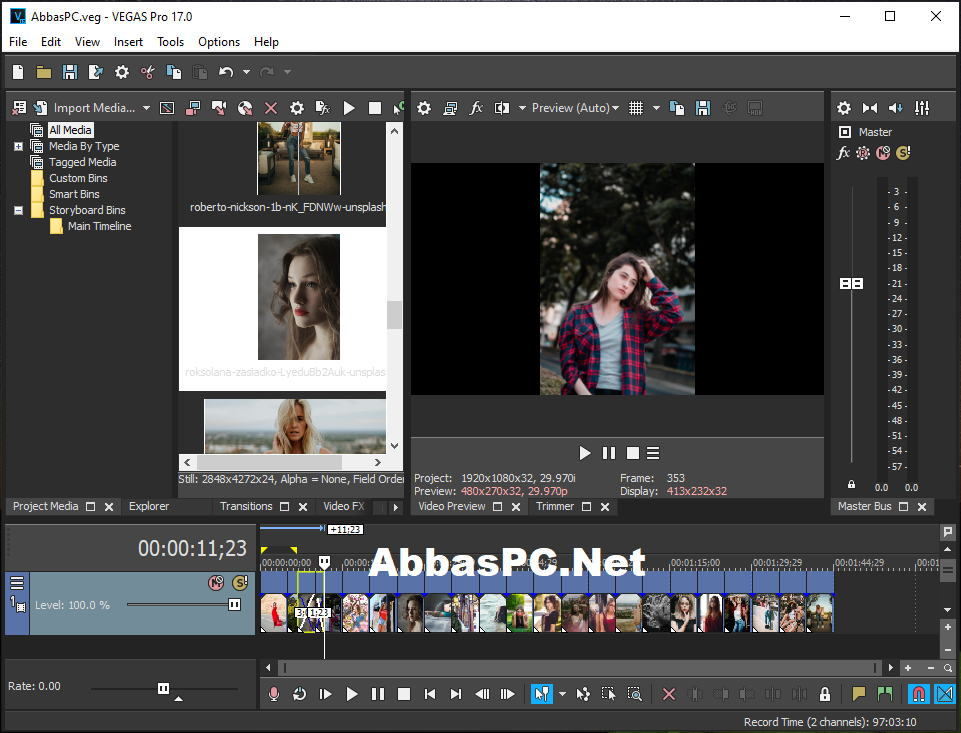Switch to the Trimmer tab

555,506
